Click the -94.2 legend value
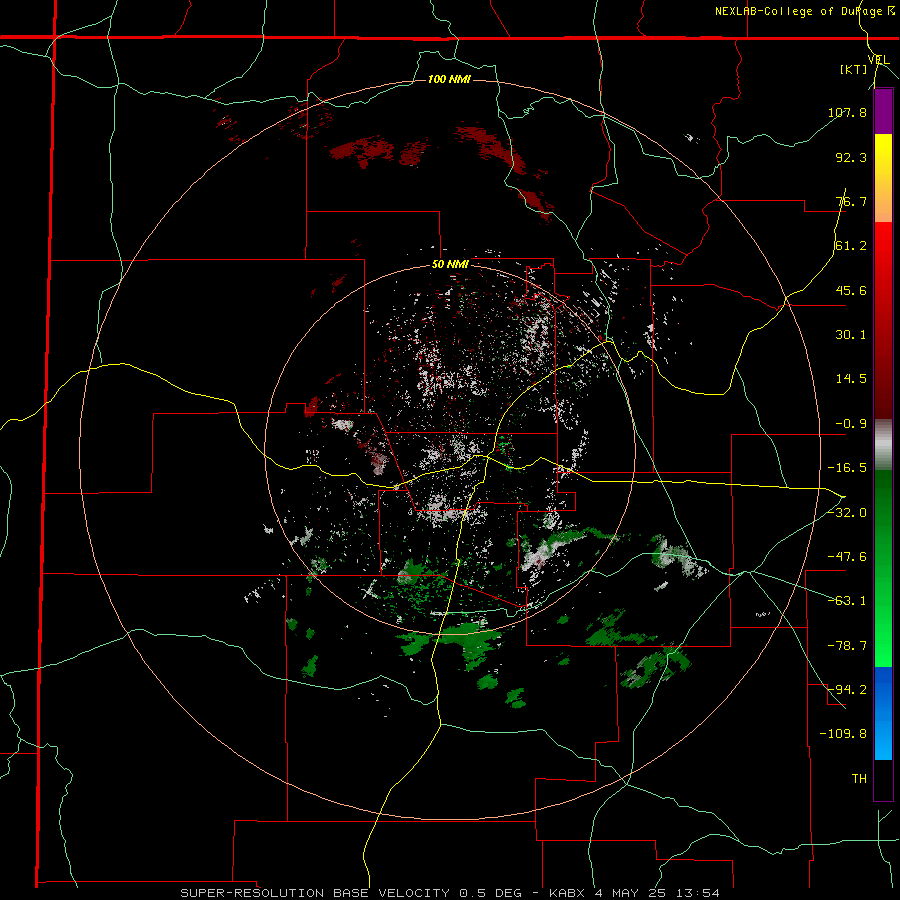Viewport: 900px width, 900px height. (847, 689)
